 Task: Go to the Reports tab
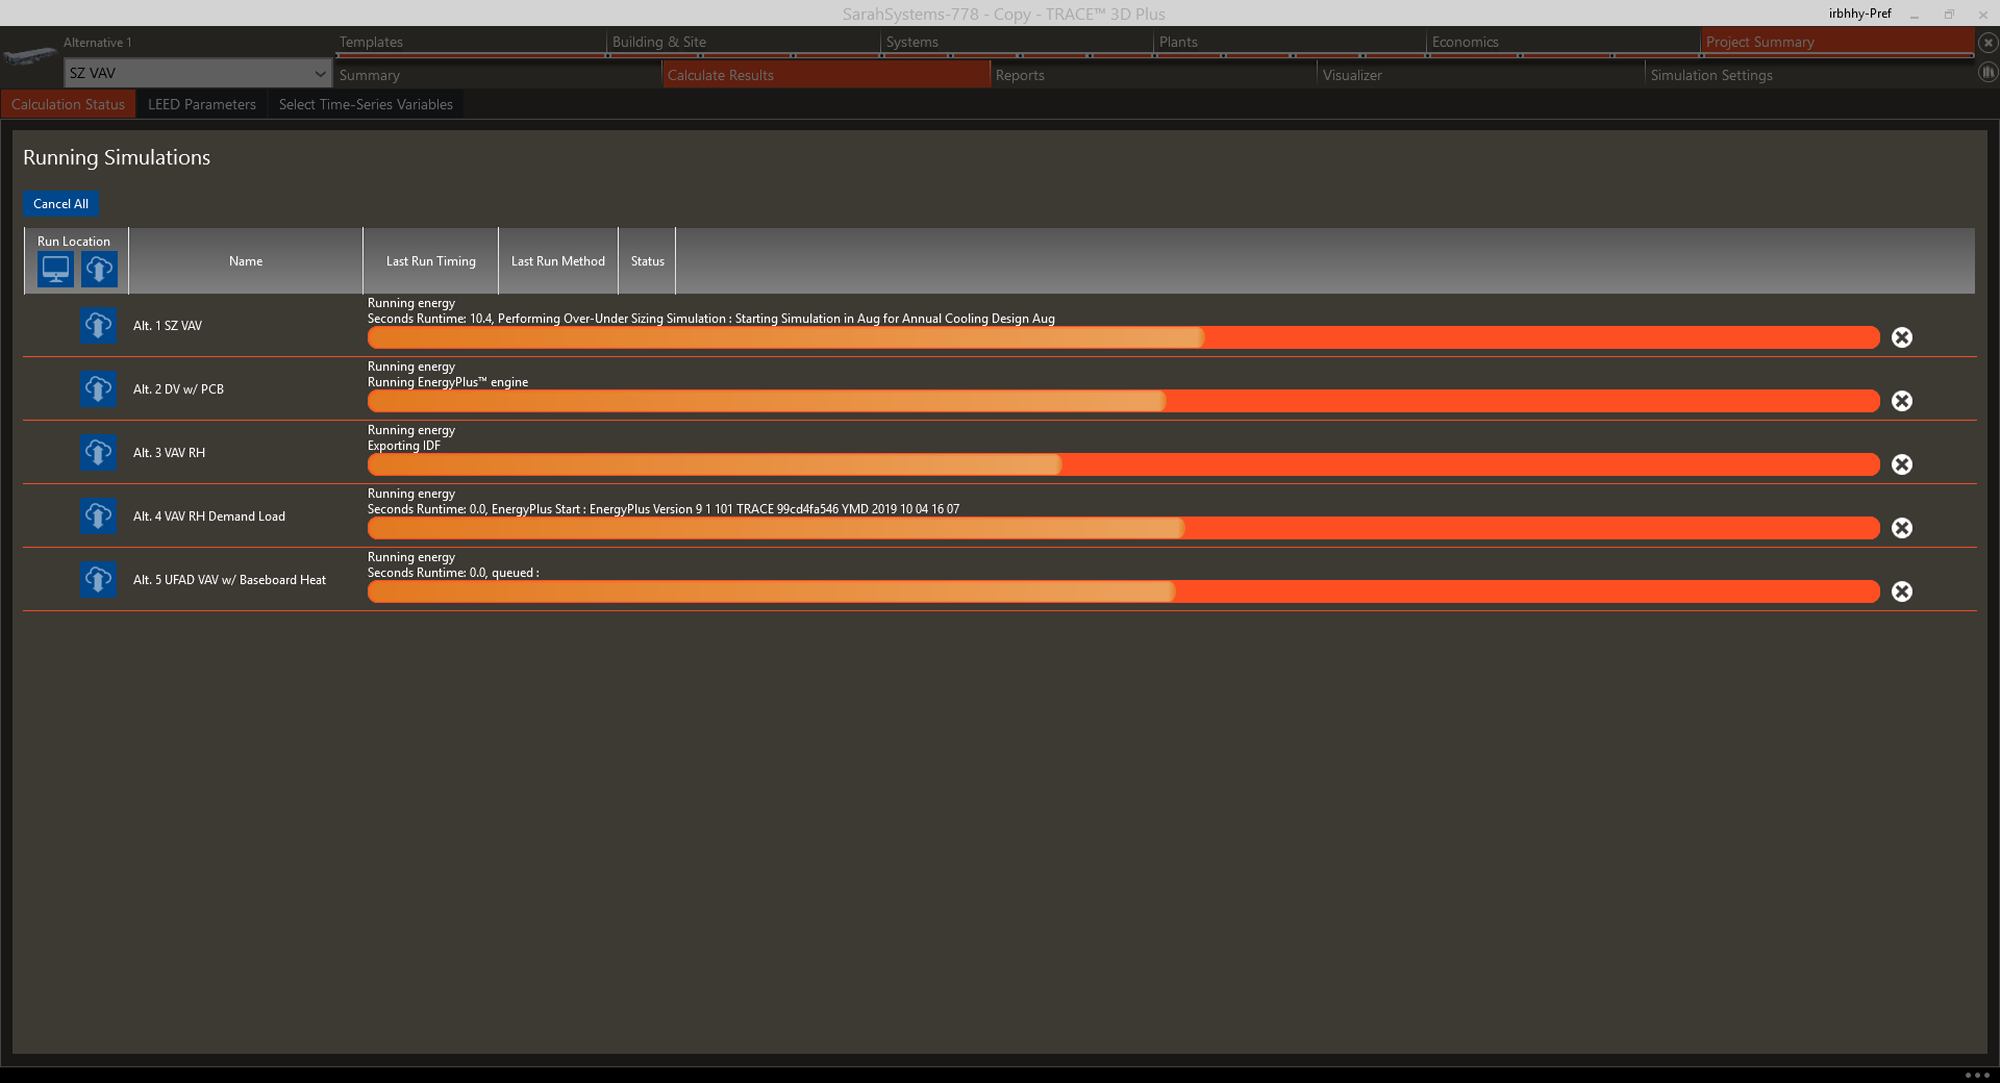click(1019, 74)
